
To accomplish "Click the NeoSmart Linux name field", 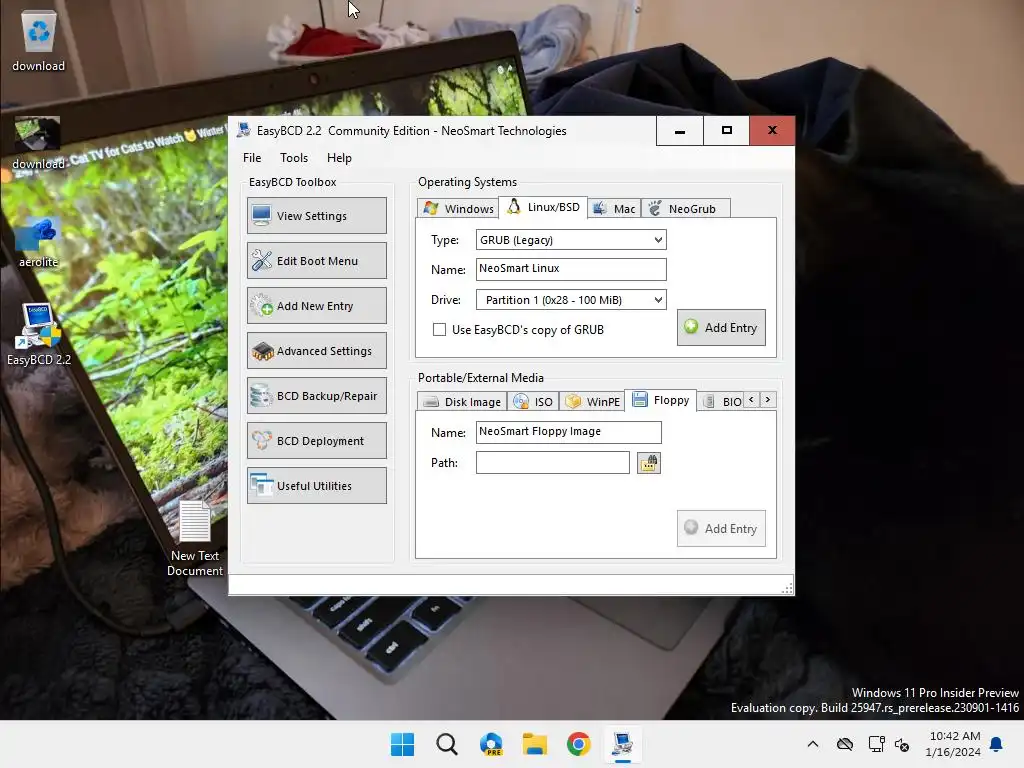I will tap(571, 268).
